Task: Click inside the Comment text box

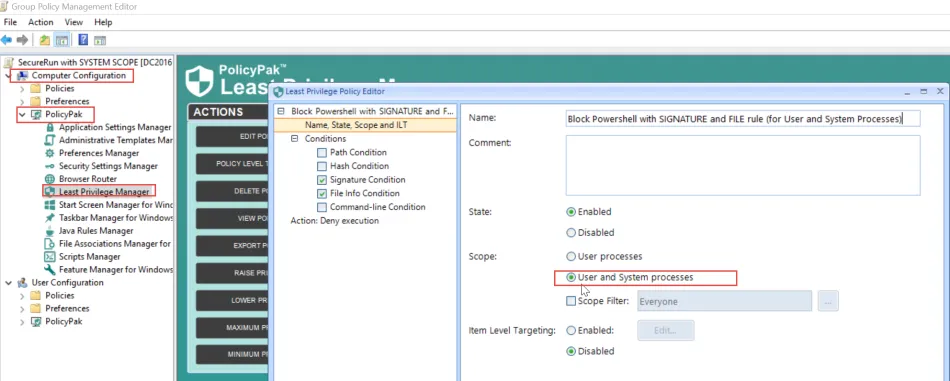Action: click(743, 165)
